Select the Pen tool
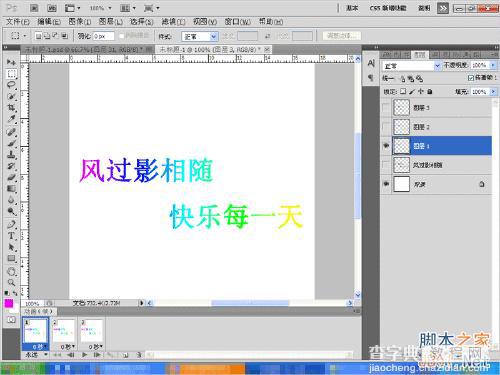 (x=11, y=225)
